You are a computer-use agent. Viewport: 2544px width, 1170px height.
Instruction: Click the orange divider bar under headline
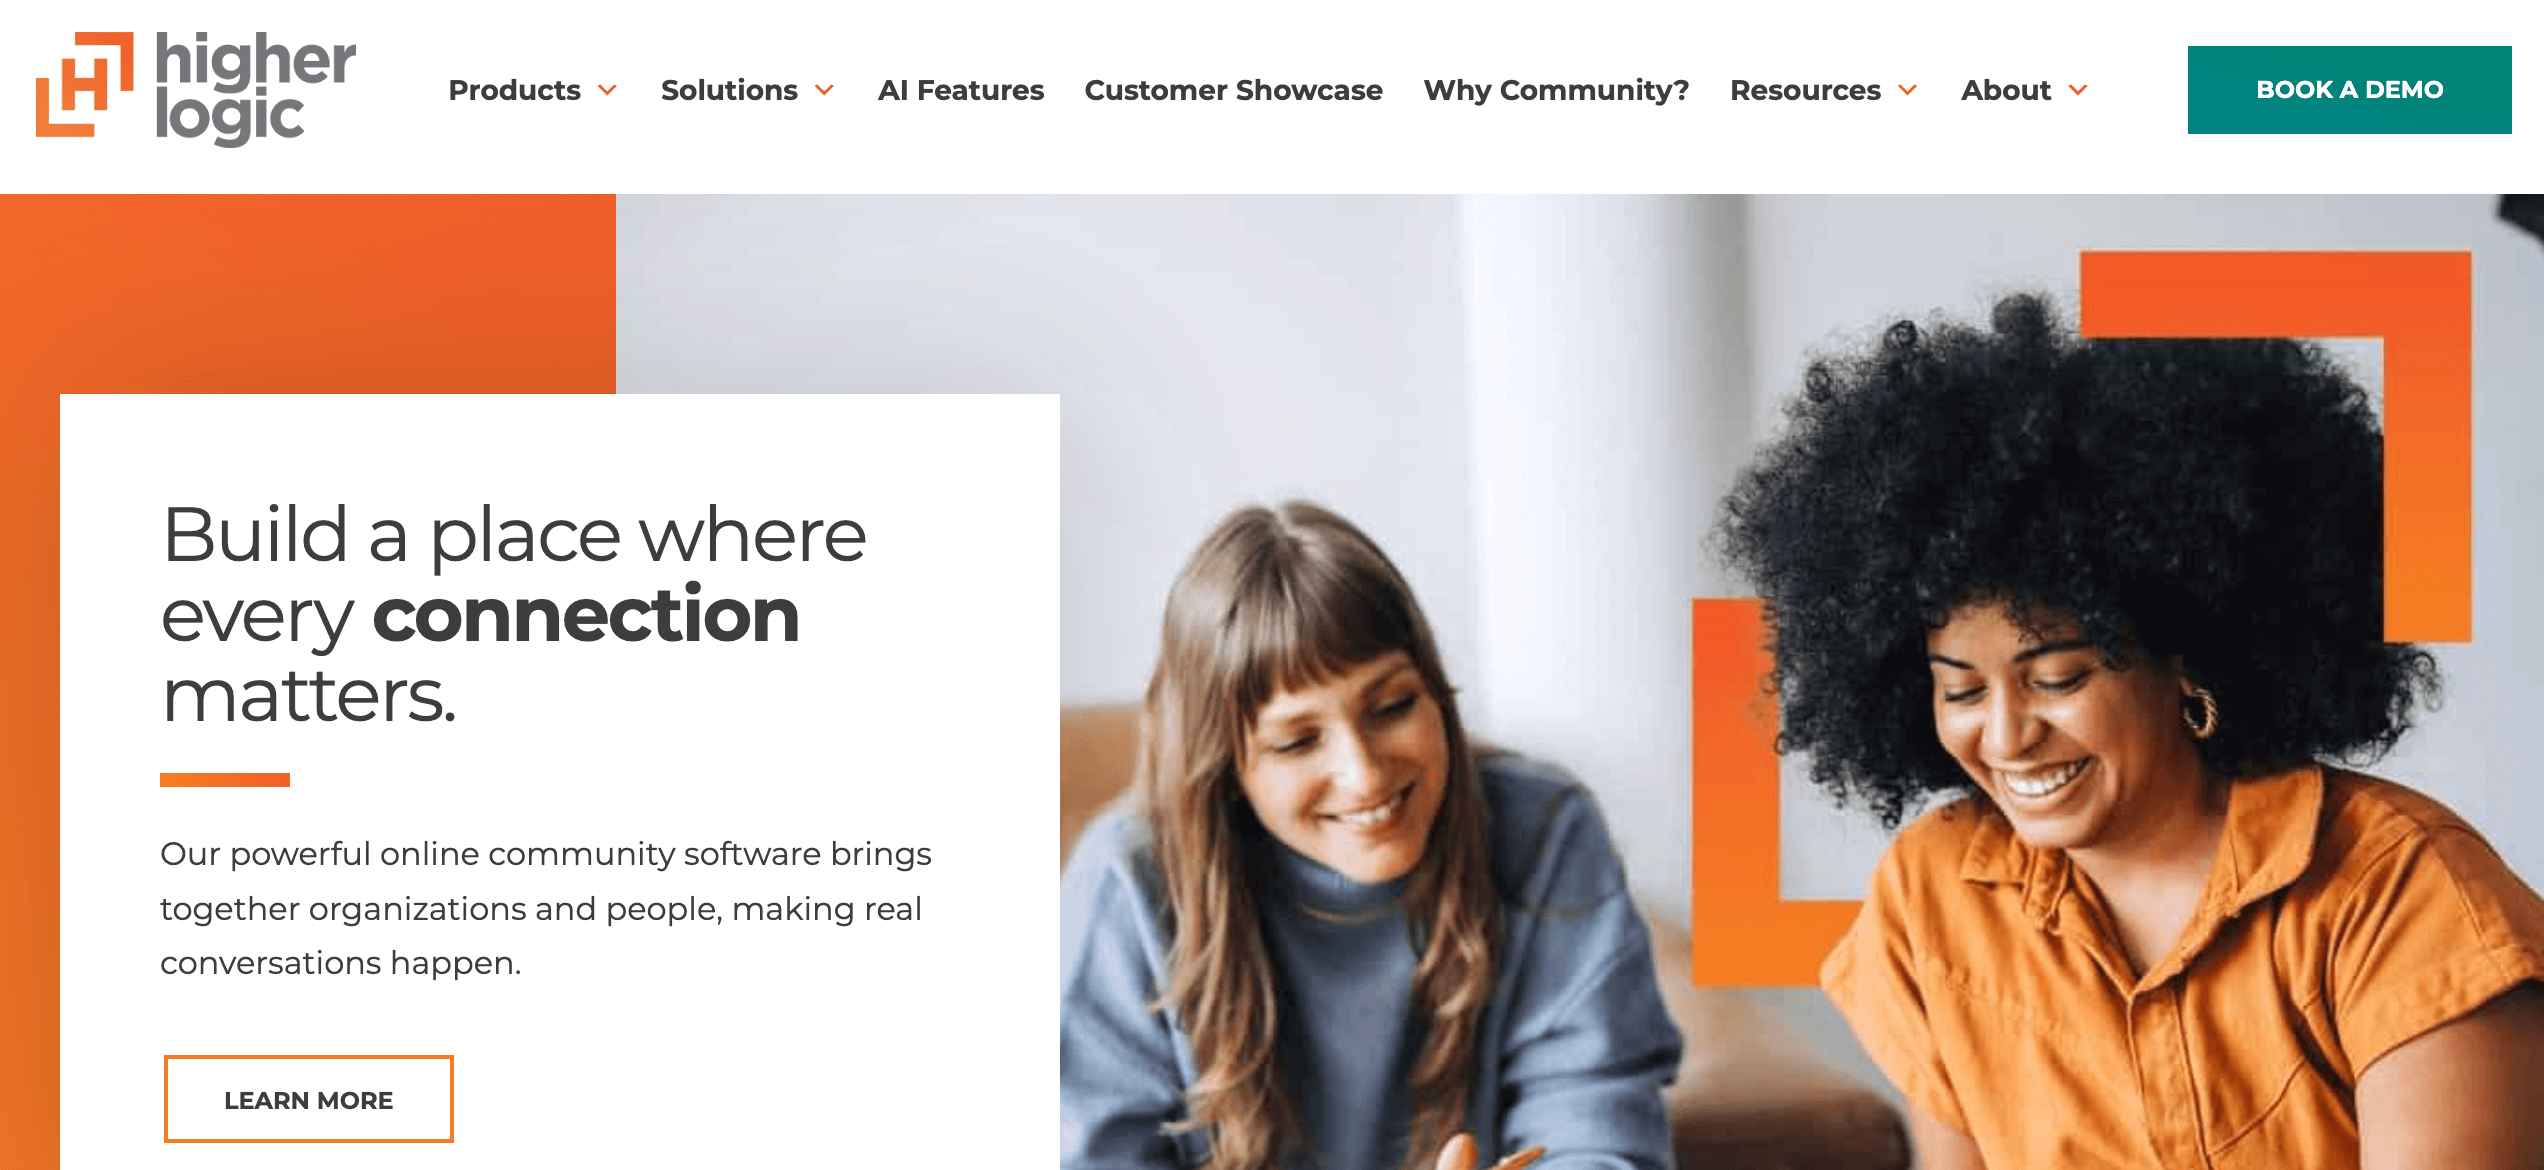pyautogui.click(x=225, y=780)
